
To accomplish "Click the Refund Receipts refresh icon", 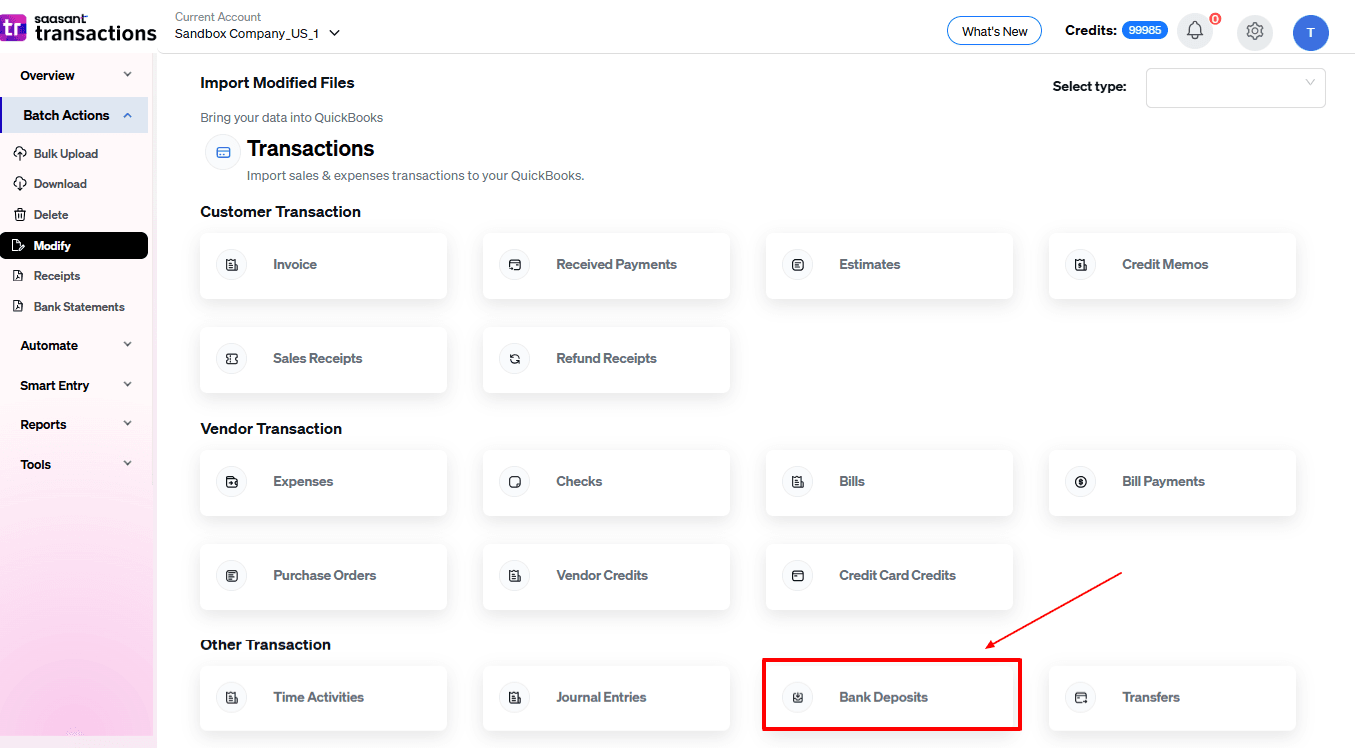I will tap(515, 359).
